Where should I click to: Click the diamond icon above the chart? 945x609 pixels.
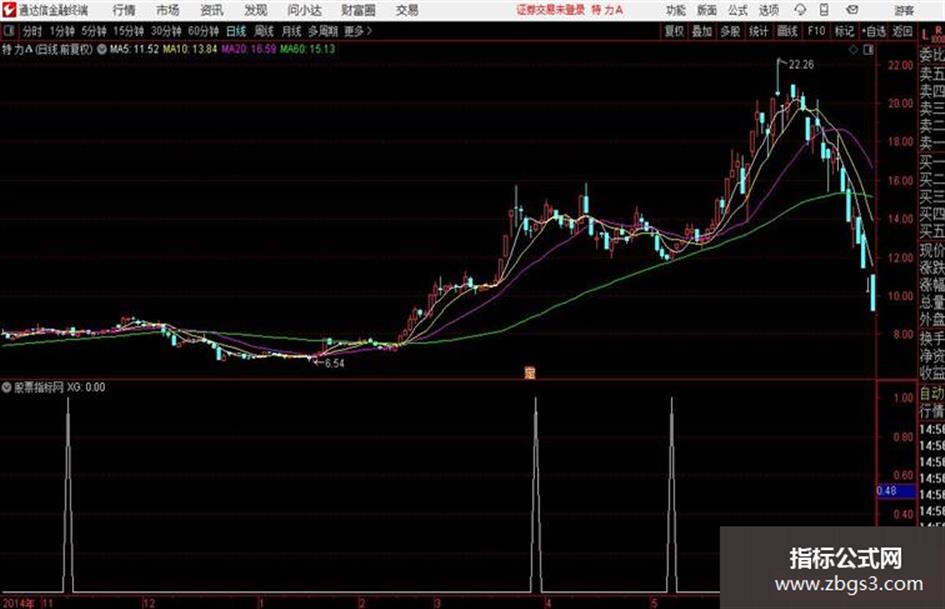click(853, 50)
